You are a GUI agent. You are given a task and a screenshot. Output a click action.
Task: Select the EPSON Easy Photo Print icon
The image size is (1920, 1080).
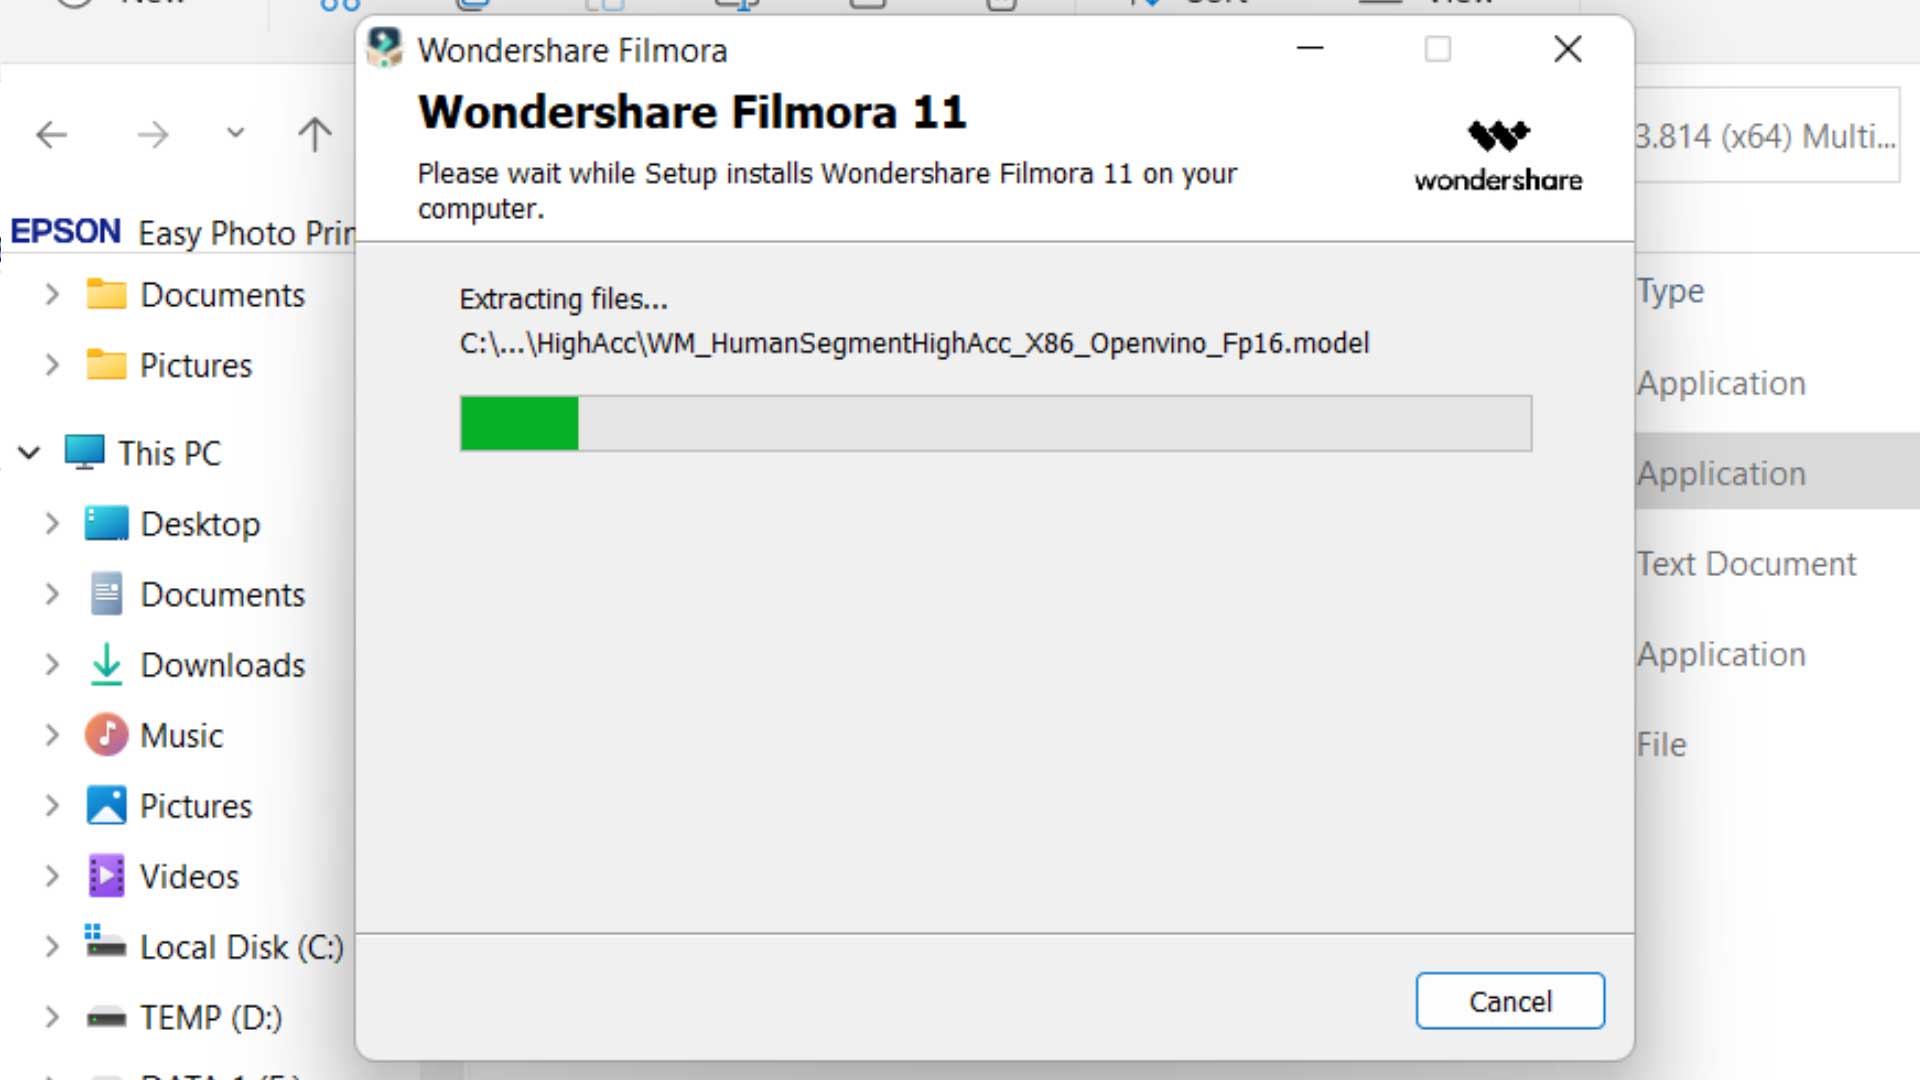coord(65,232)
